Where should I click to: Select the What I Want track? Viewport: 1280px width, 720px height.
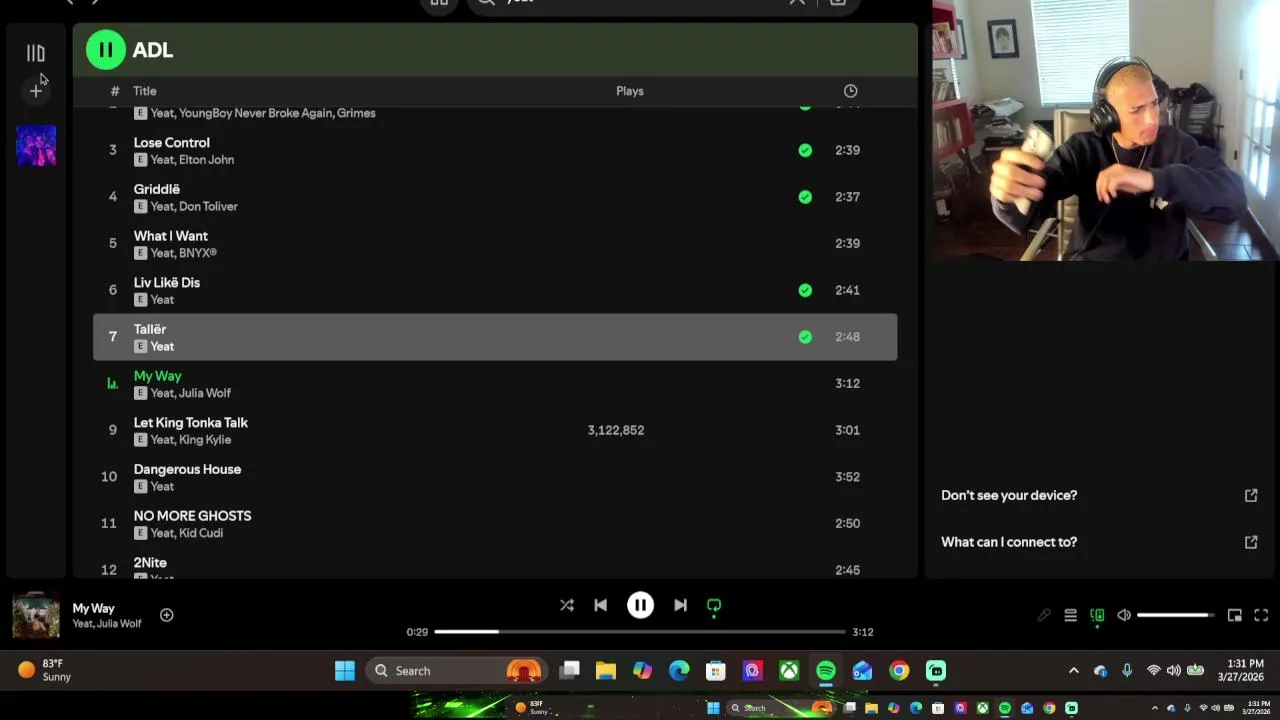[495, 243]
